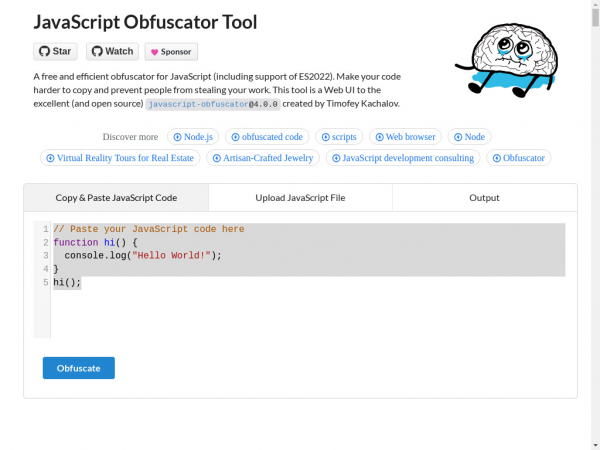The image size is (600, 450).
Task: Open the Artisan-Crafted Jewelry link
Action: click(x=263, y=158)
